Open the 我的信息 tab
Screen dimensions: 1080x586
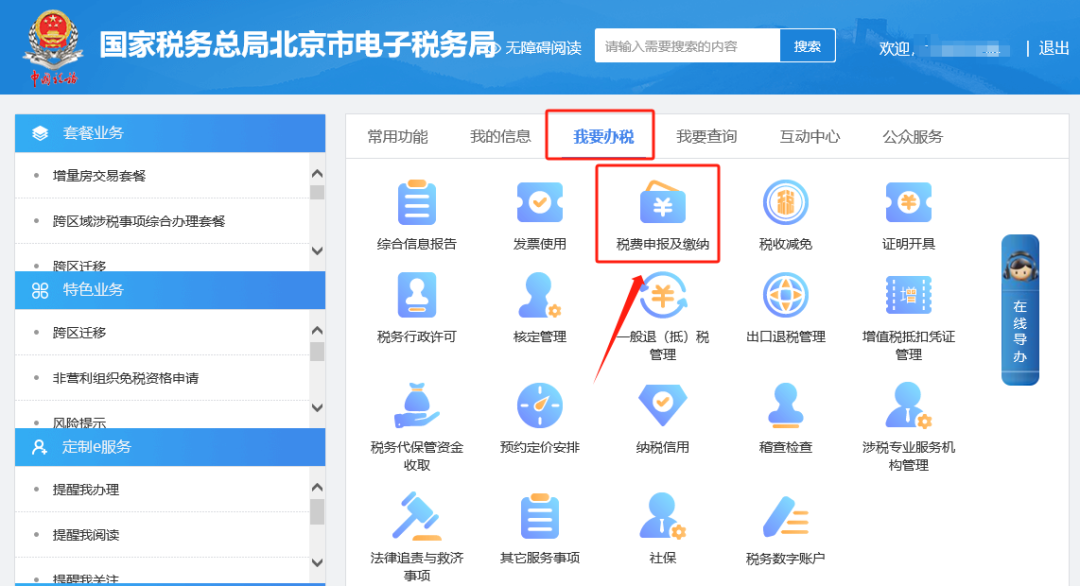point(501,136)
